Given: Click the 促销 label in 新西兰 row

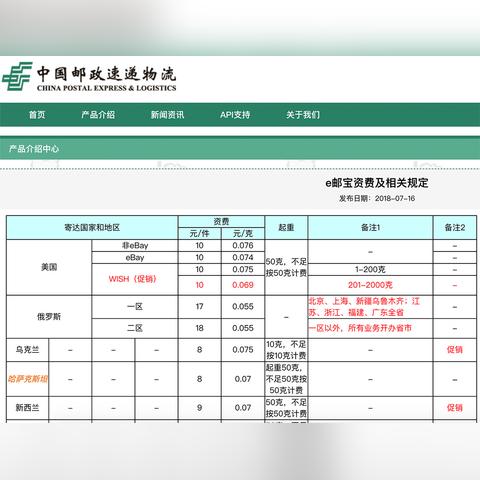Looking at the screenshot, I should pos(455,408).
